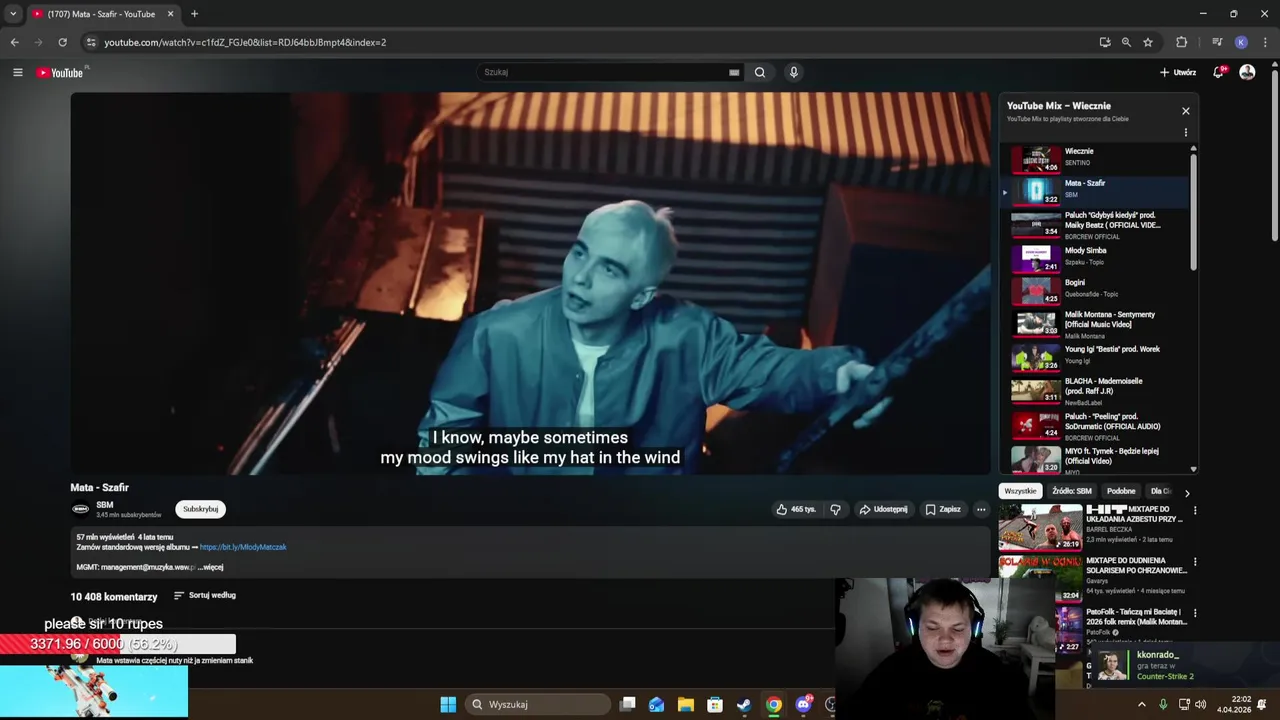The image size is (1280, 720).
Task: Expand description with ...więcej
Action: pyautogui.click(x=211, y=567)
